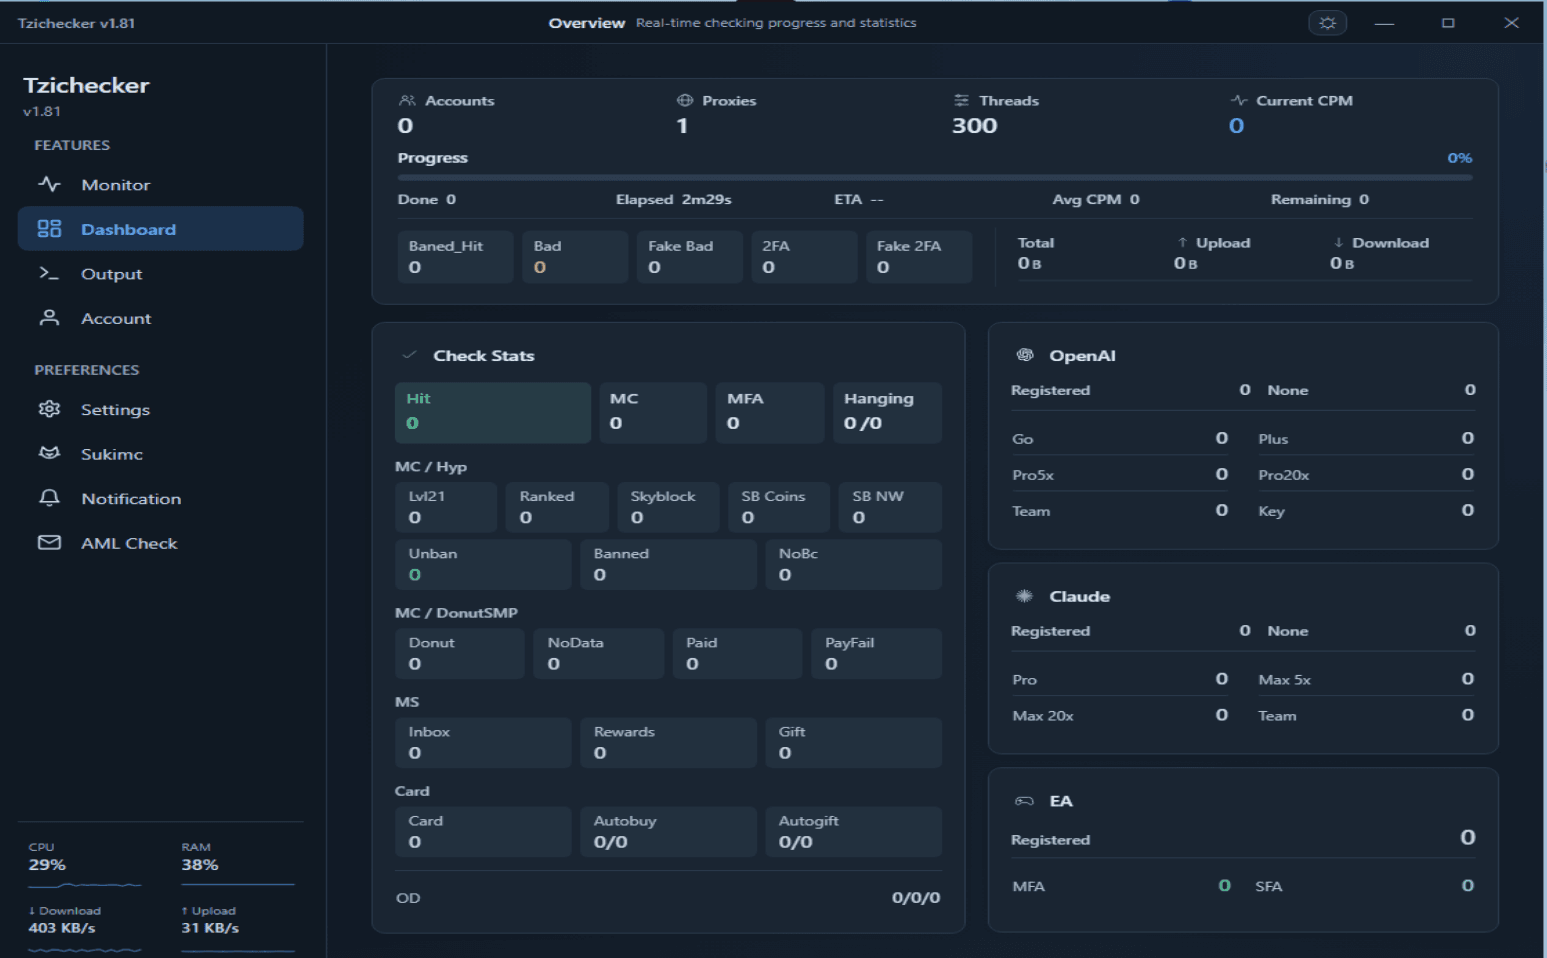Viewport: 1547px width, 958px height.
Task: Click the Threads sliders icon
Action: [x=961, y=100]
